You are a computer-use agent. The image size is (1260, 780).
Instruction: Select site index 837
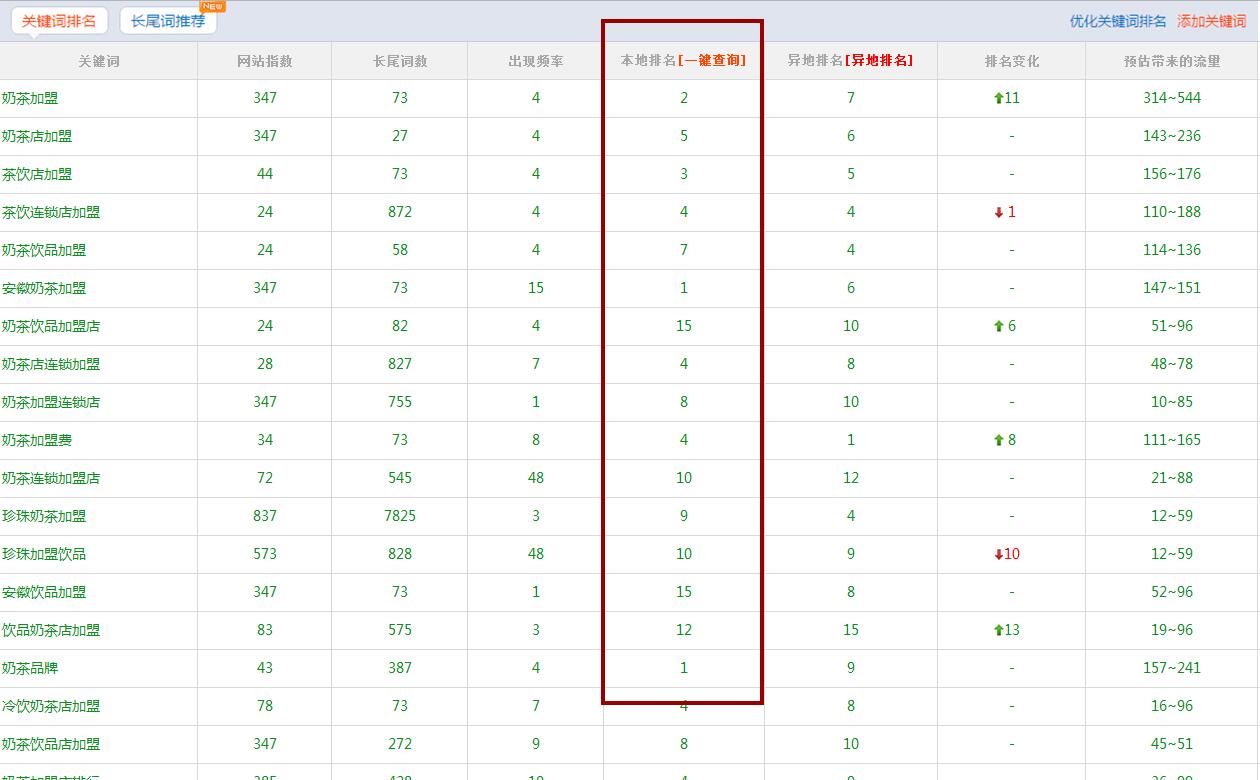click(x=265, y=516)
